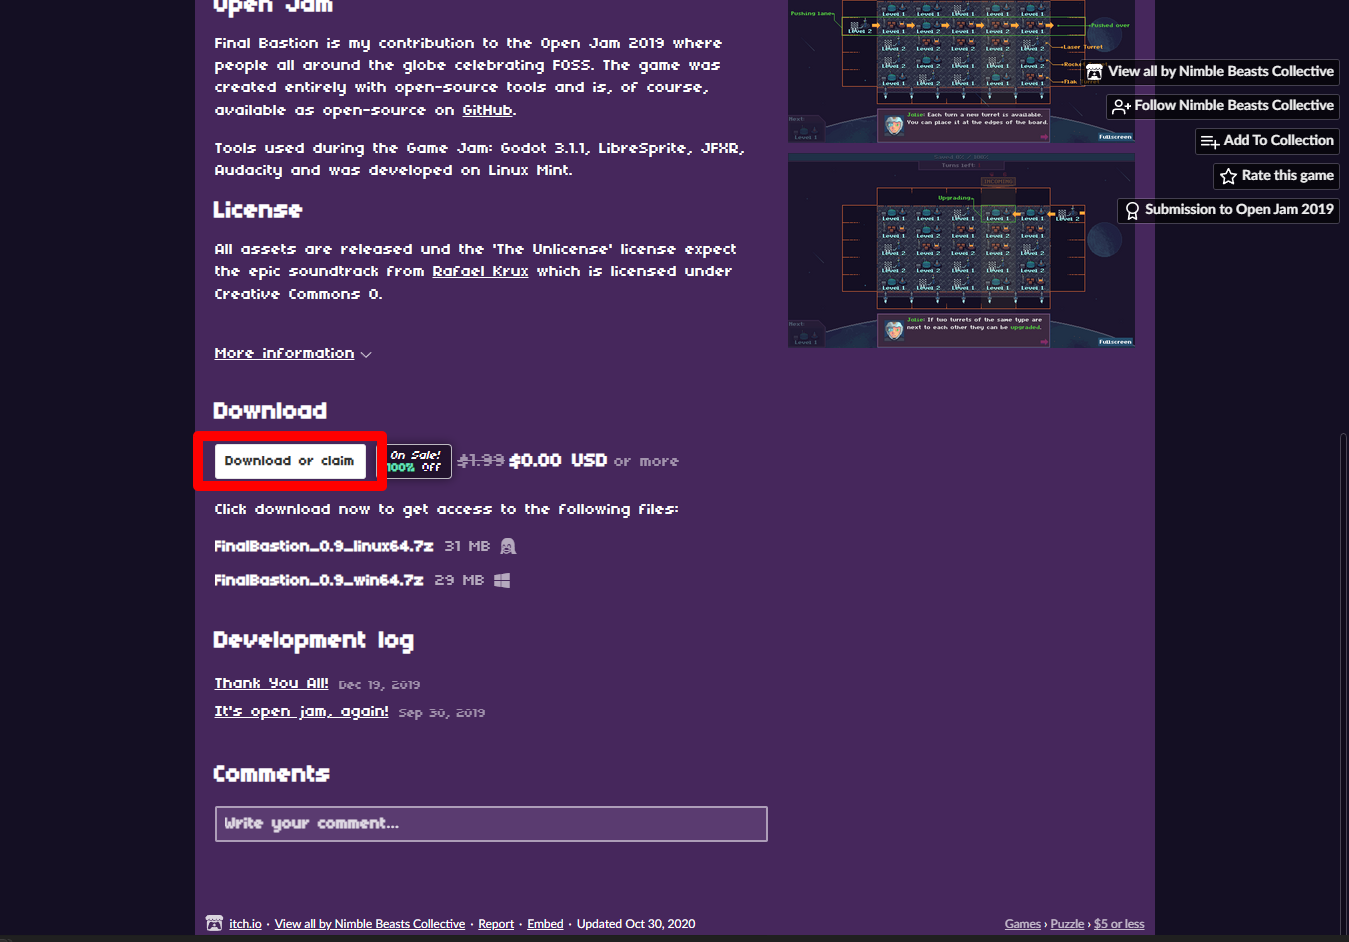This screenshot has width=1349, height=942.
Task: Click the Updated Oct 30, 2020 text
Action: pos(636,924)
